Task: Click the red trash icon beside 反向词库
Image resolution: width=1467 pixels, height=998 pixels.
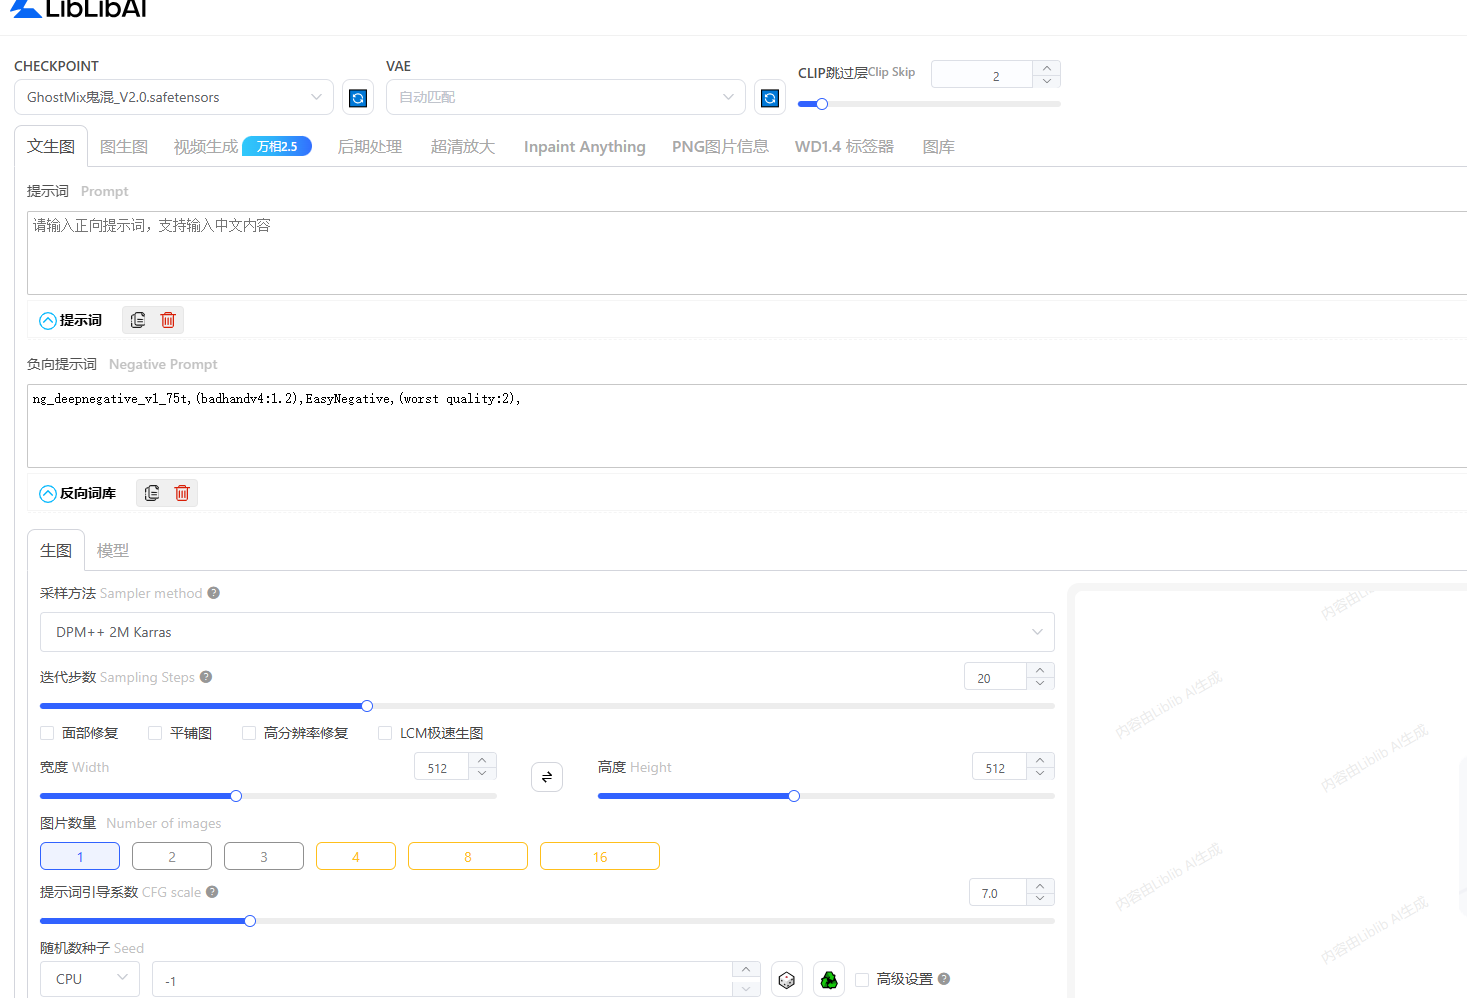Action: point(182,493)
